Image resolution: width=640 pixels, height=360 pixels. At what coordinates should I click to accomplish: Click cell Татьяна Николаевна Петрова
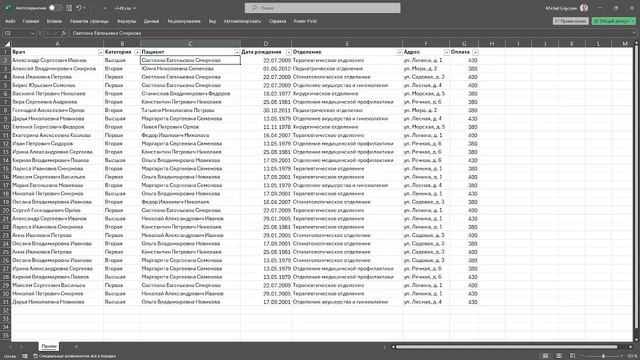190,110
